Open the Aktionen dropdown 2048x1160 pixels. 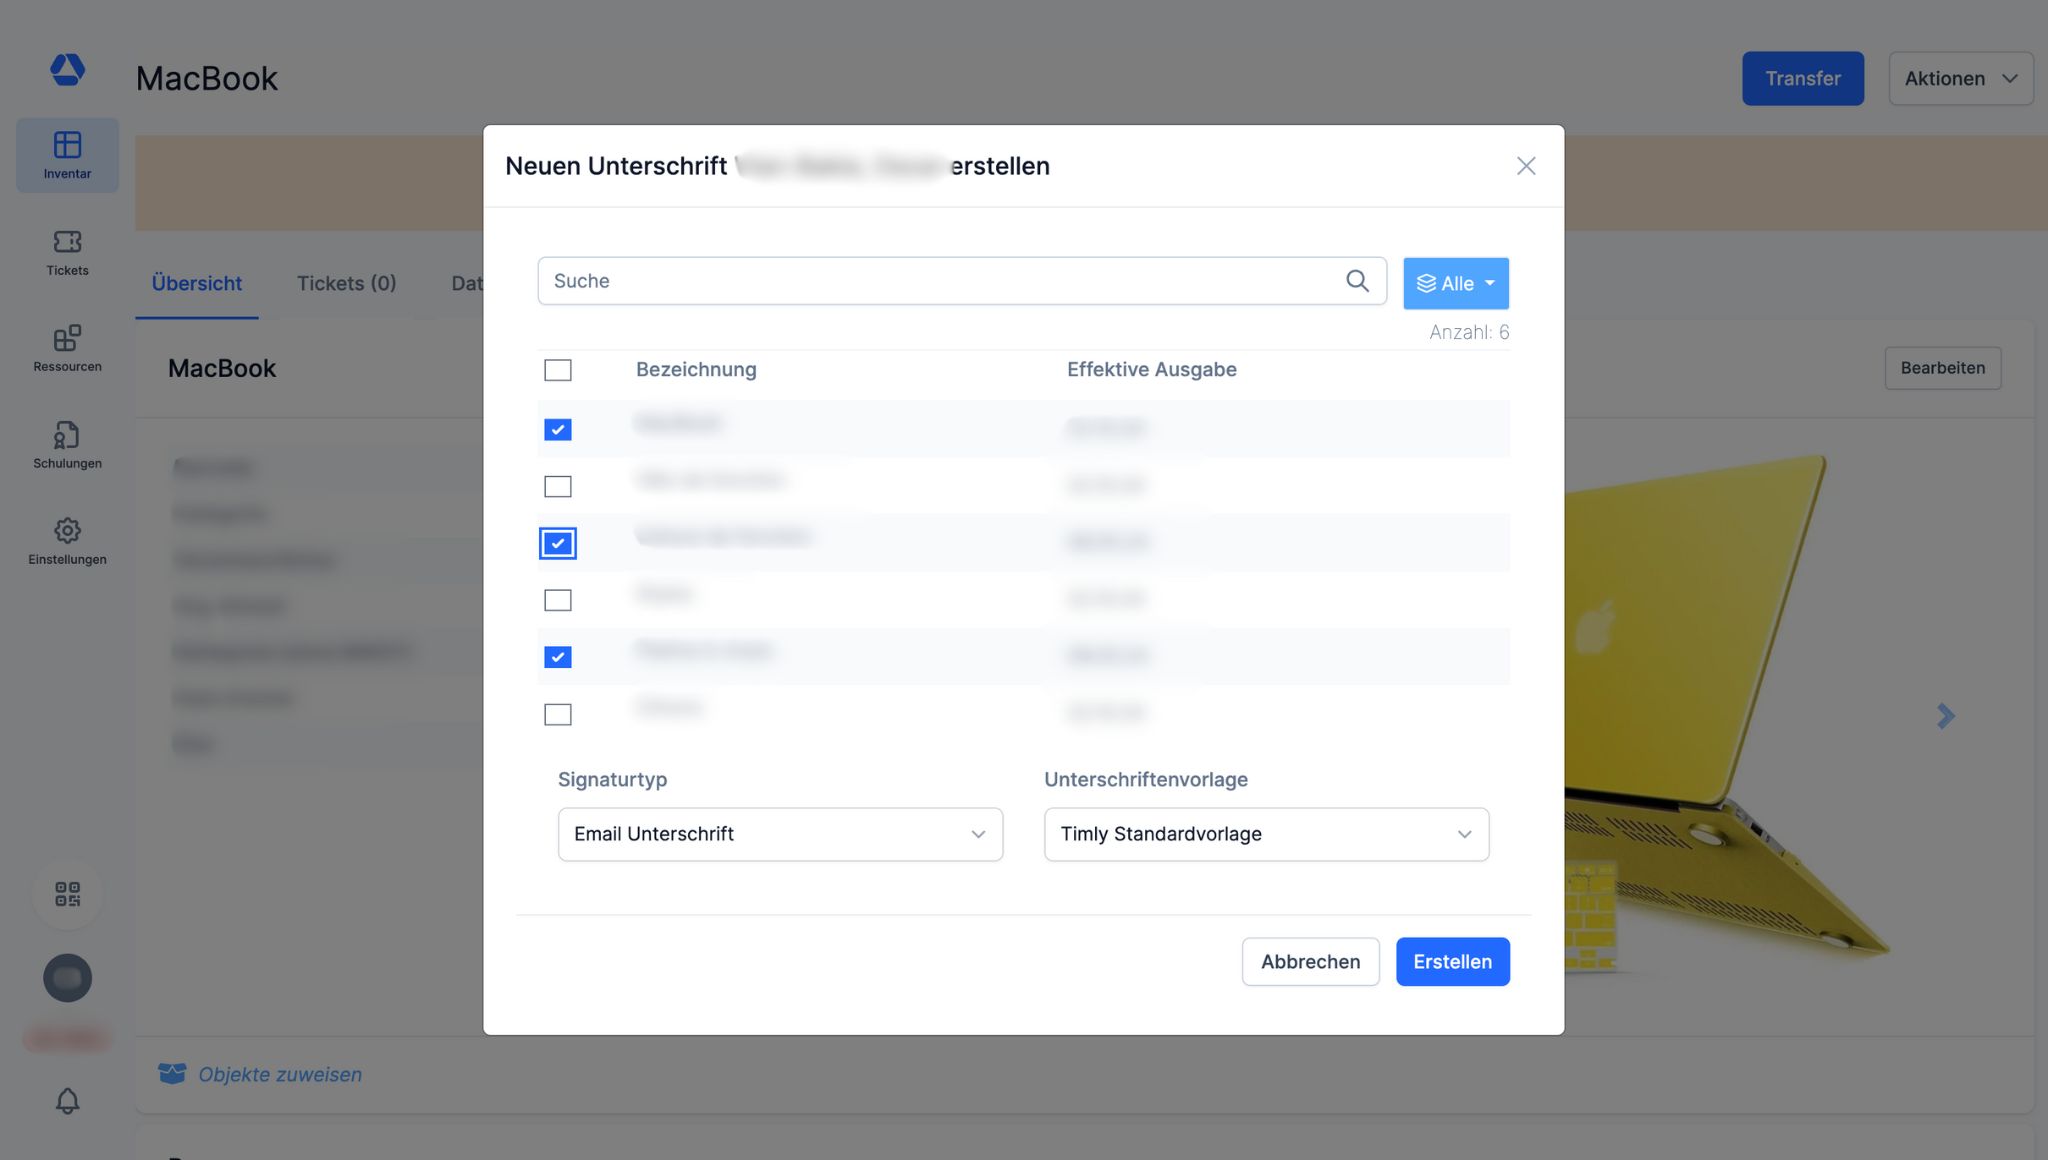(1960, 78)
